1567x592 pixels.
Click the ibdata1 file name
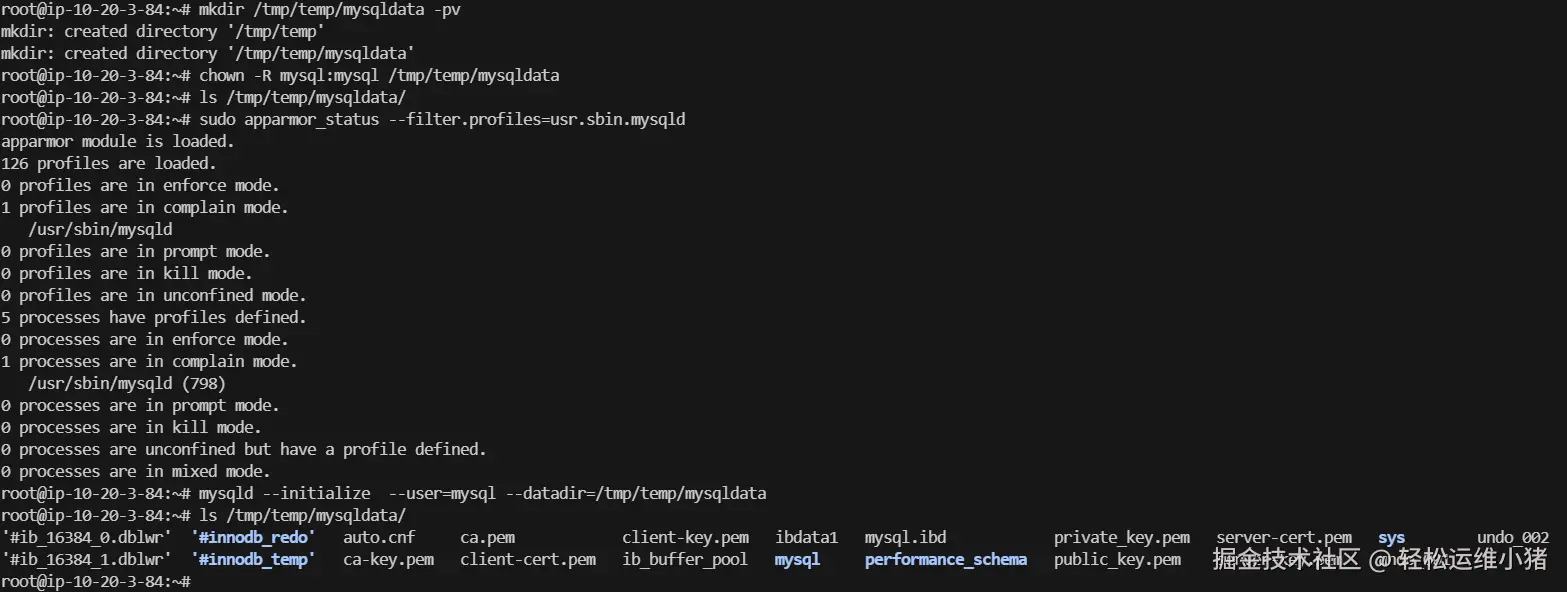(x=806, y=538)
